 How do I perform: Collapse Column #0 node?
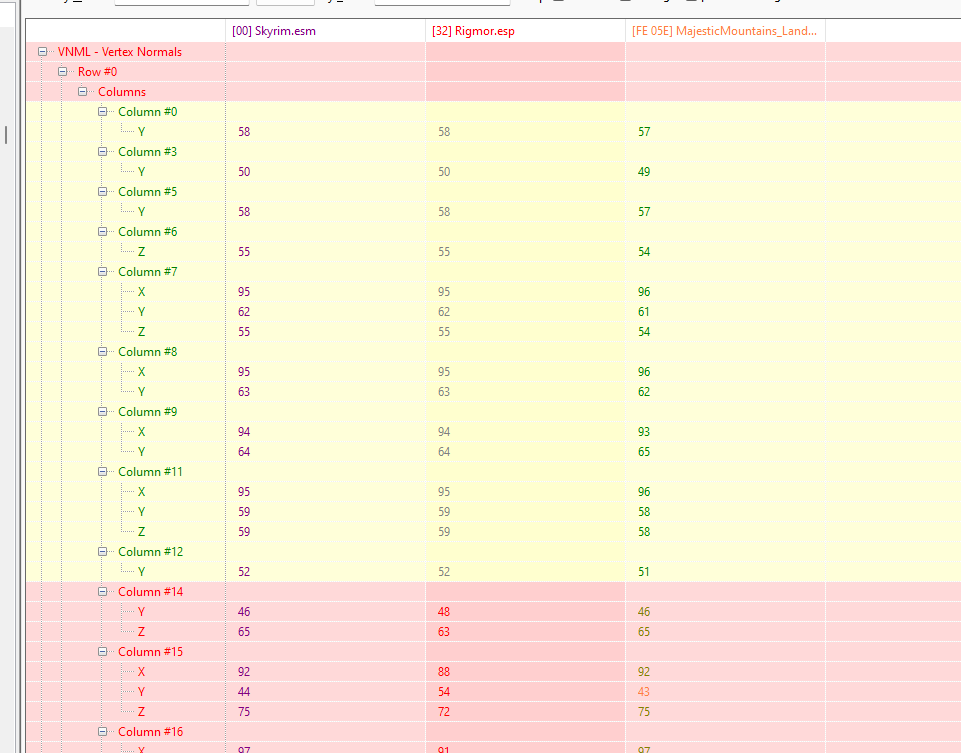103,112
